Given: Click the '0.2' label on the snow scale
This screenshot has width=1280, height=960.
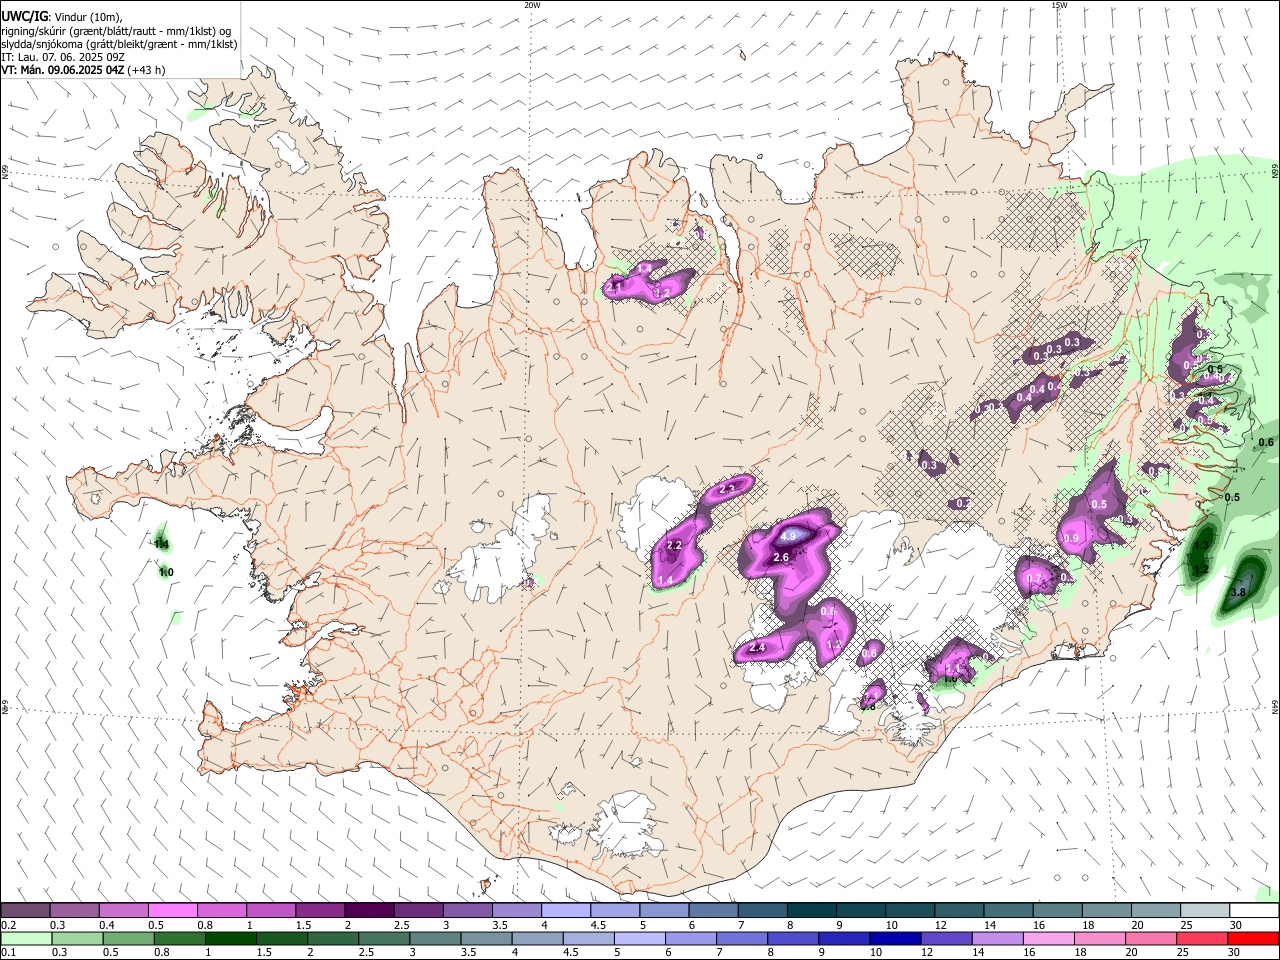Looking at the screenshot, I should 9,925.
